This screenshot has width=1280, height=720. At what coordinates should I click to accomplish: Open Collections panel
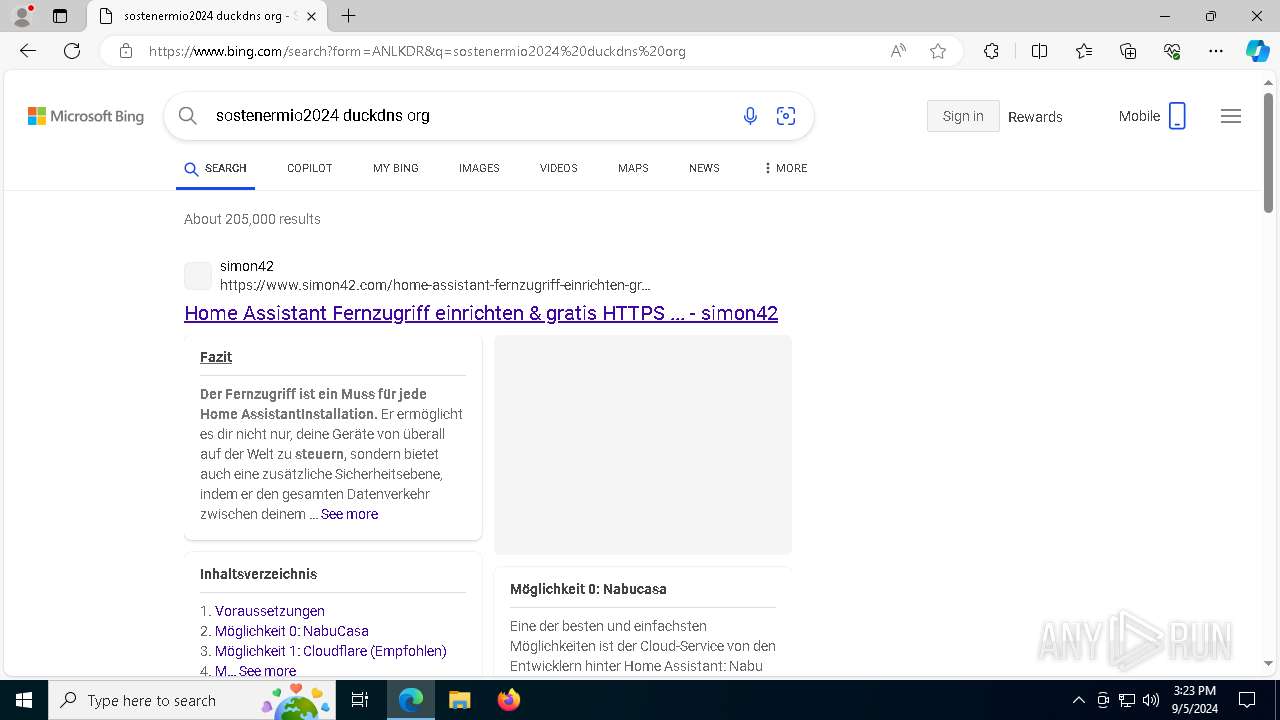[x=1128, y=51]
